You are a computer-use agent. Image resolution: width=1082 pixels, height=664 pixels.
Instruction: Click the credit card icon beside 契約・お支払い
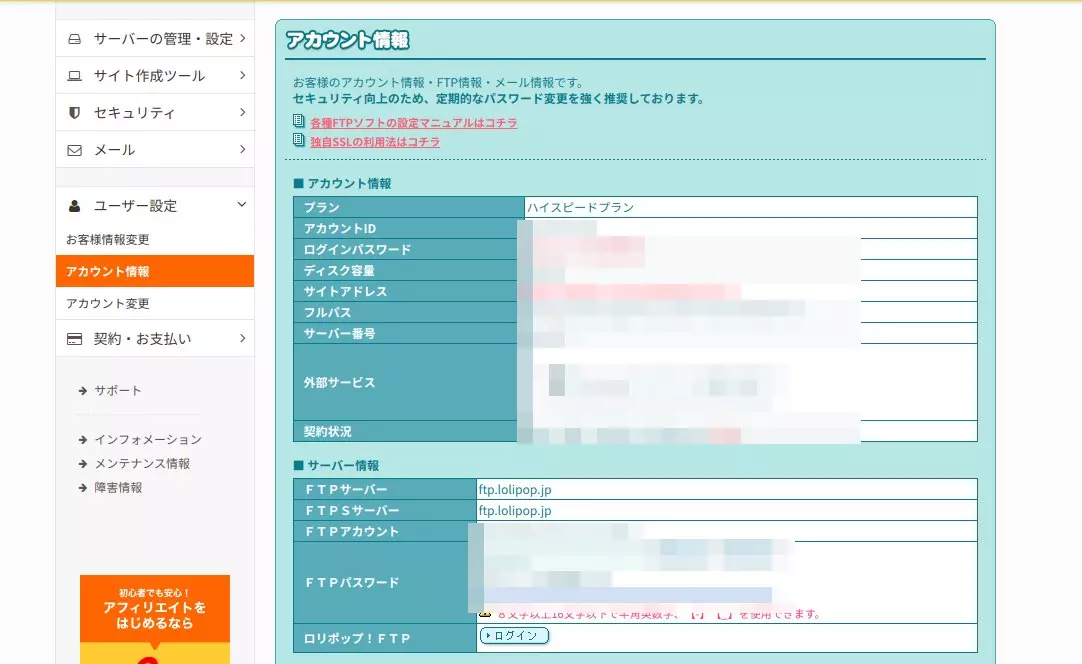[x=74, y=339]
